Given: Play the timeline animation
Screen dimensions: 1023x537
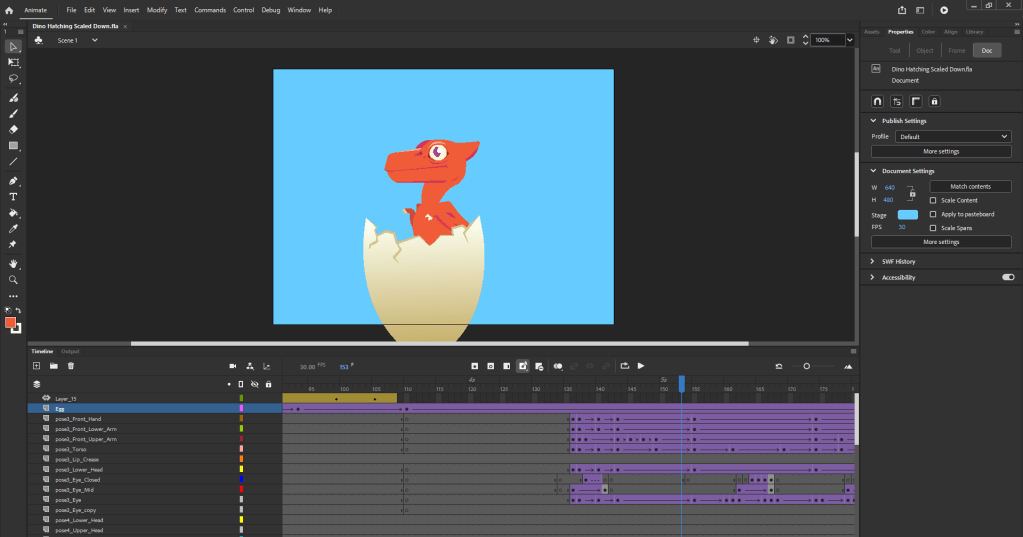Looking at the screenshot, I should click(641, 366).
